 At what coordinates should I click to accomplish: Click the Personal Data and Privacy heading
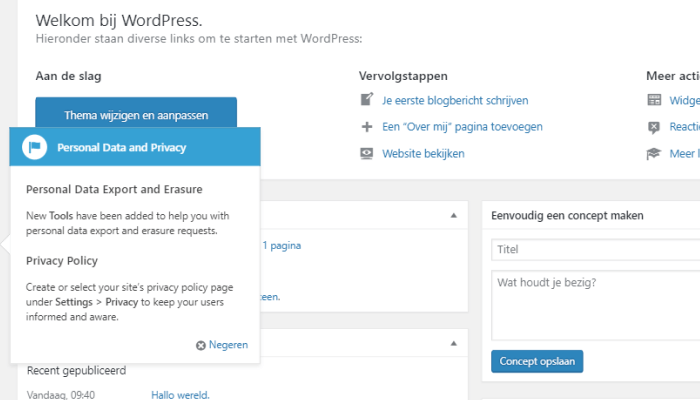click(x=121, y=147)
